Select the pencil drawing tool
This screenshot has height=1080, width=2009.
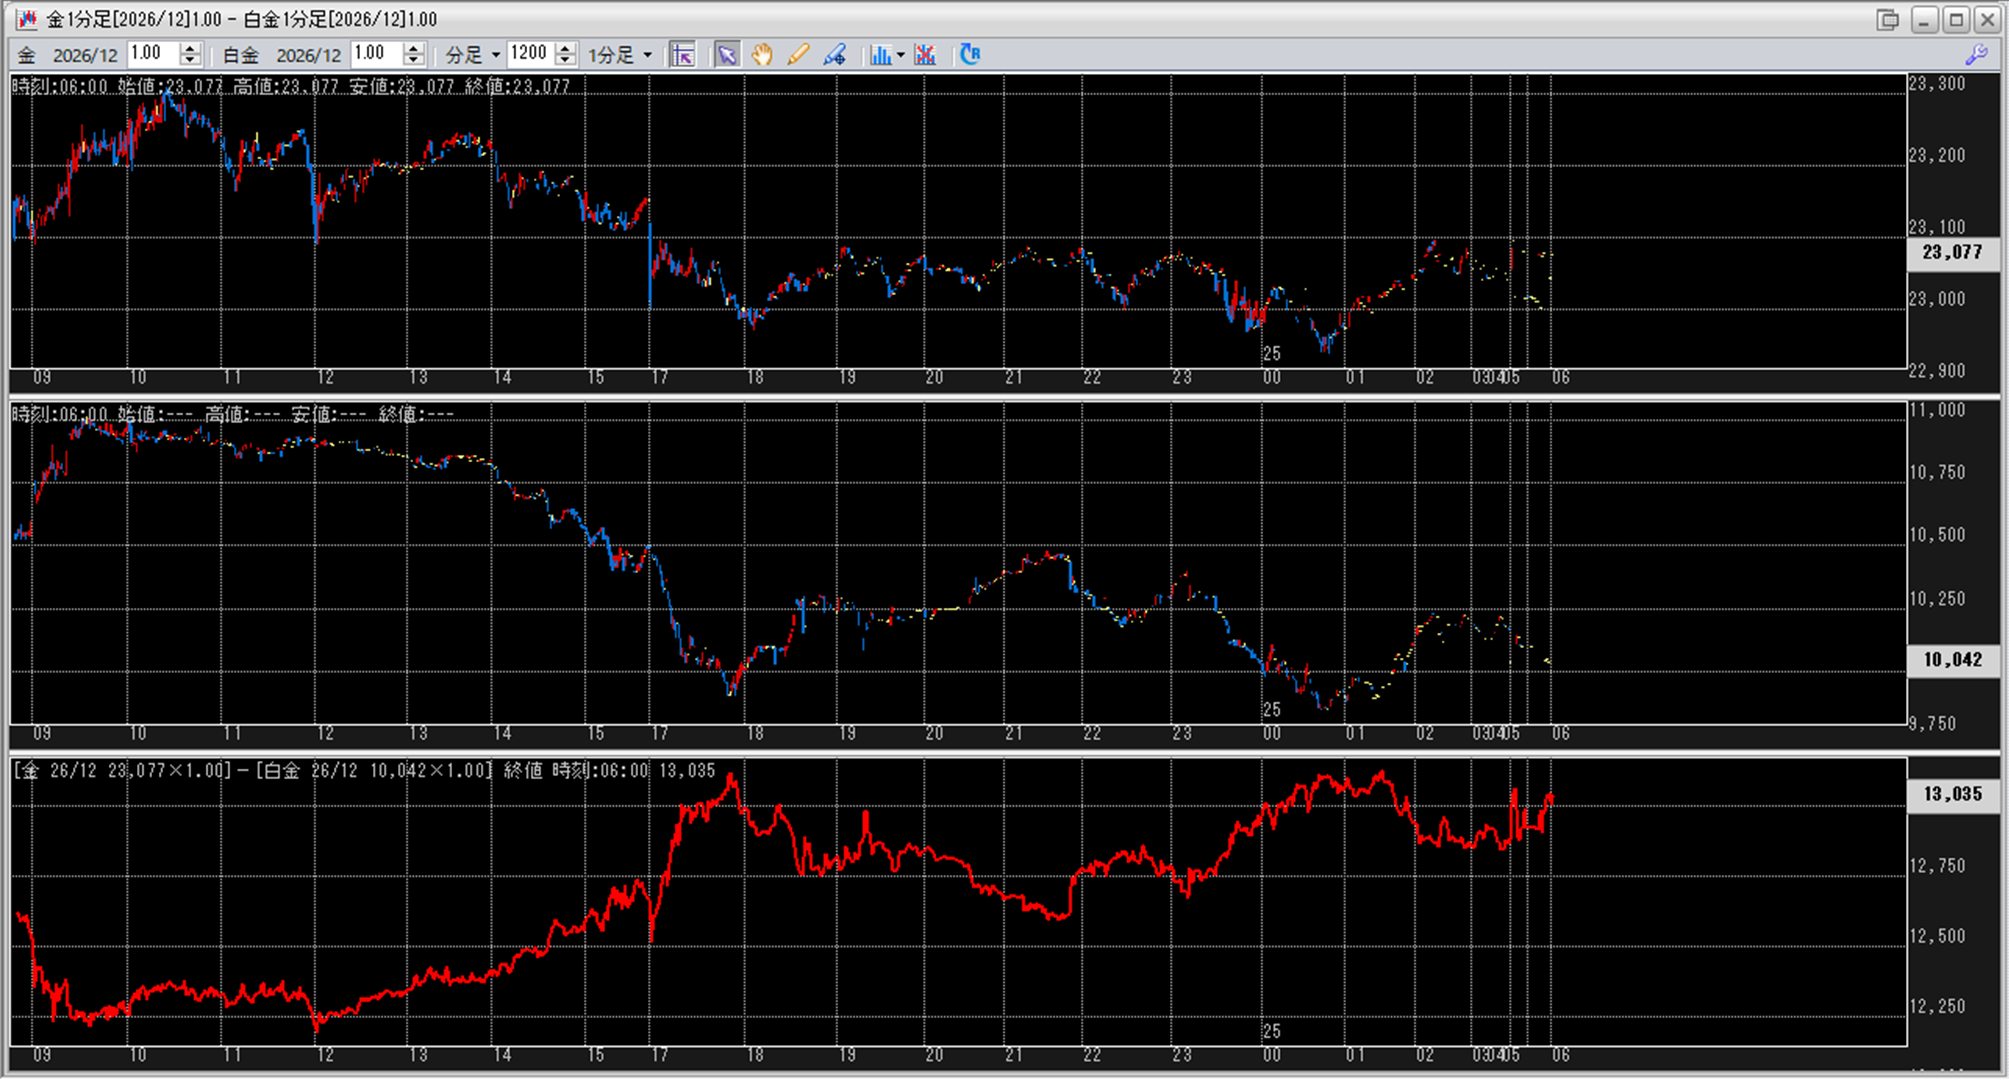pos(798,55)
